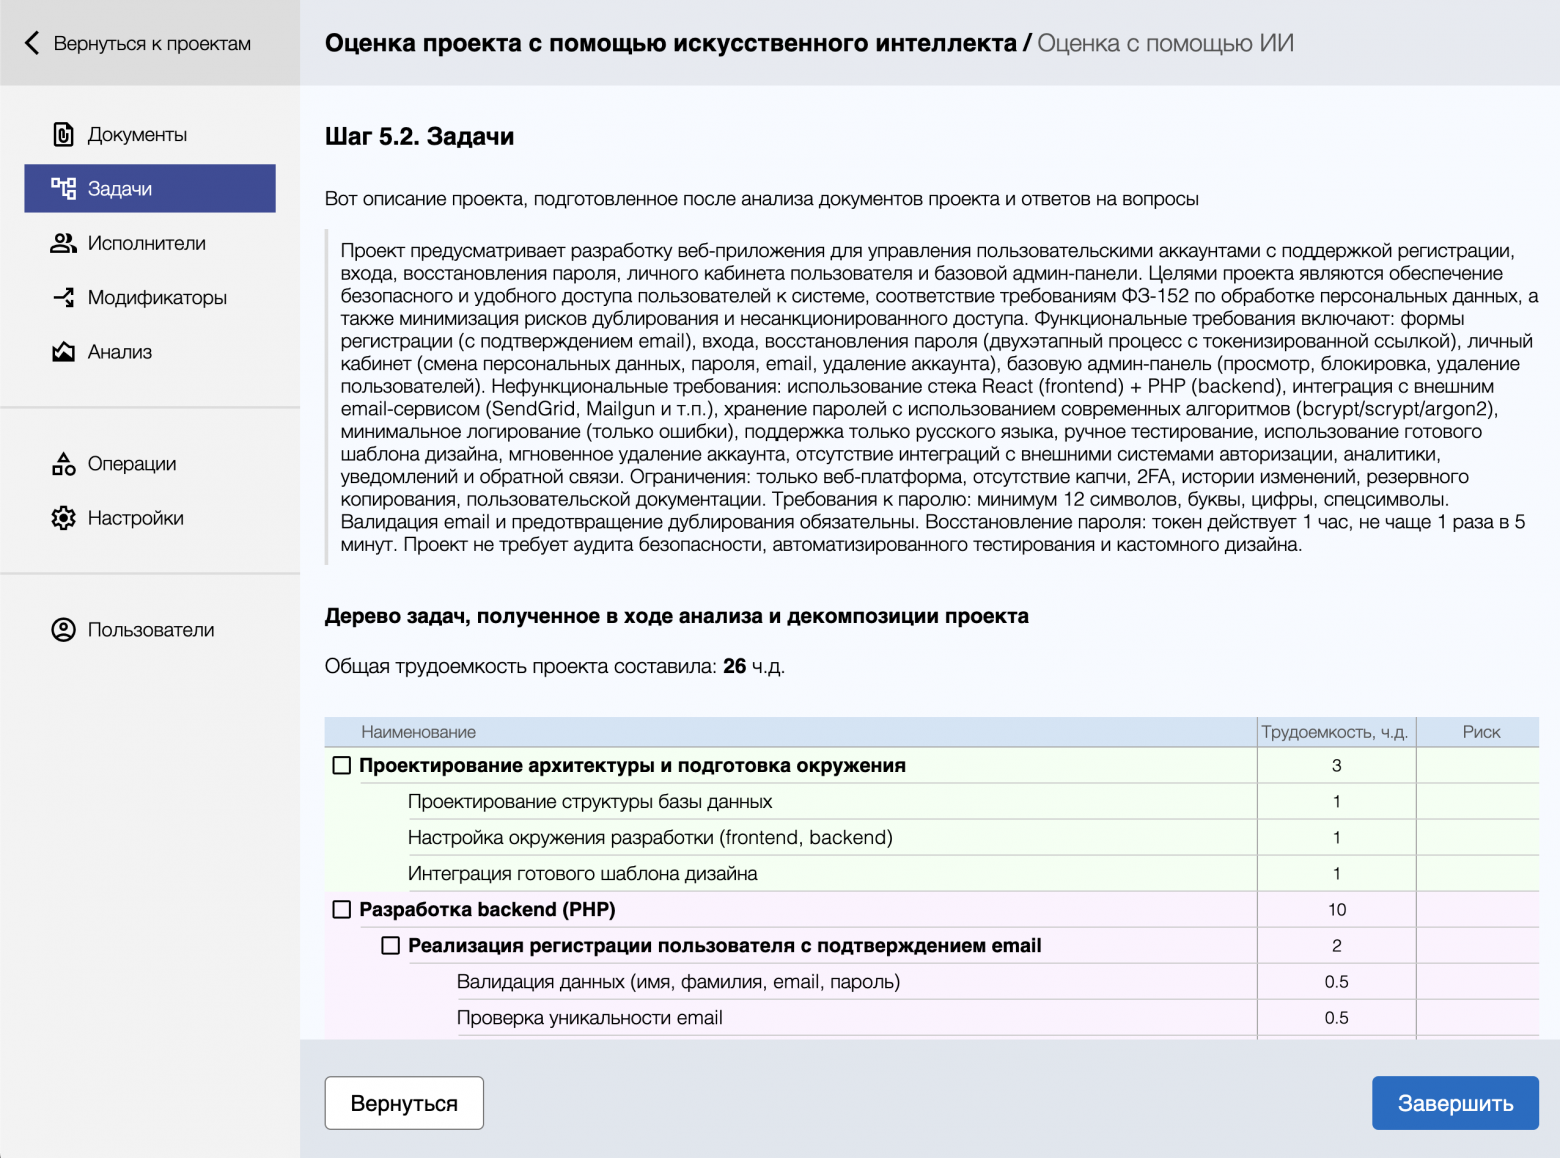Toggle box for 'Проектирование архитектуры и подготовка окружения'
The width and height of the screenshot is (1560, 1158).
click(x=342, y=766)
